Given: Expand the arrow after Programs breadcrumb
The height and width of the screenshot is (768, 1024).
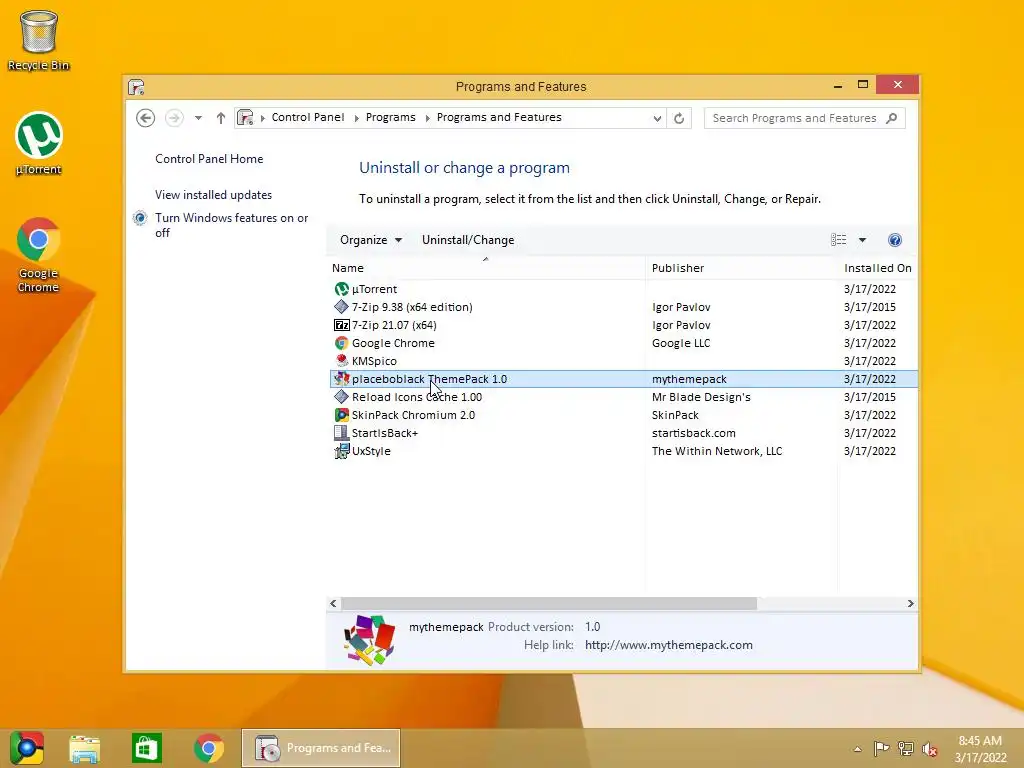Looking at the screenshot, I should [x=428, y=118].
